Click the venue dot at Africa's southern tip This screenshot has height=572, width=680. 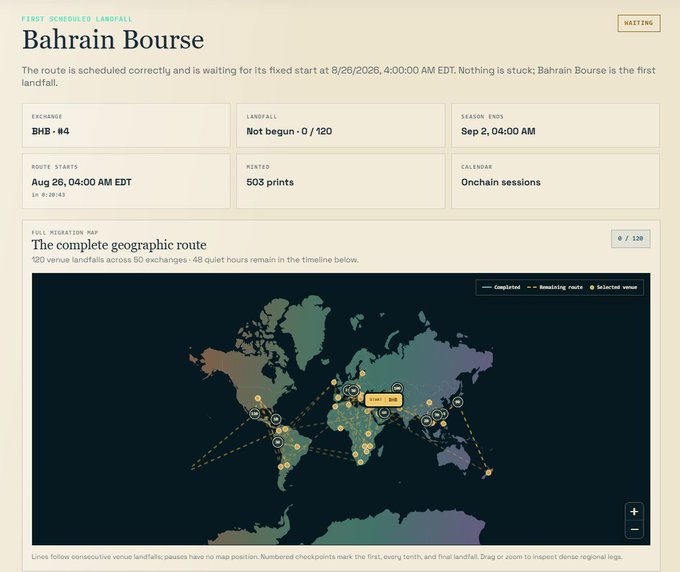coord(360,462)
